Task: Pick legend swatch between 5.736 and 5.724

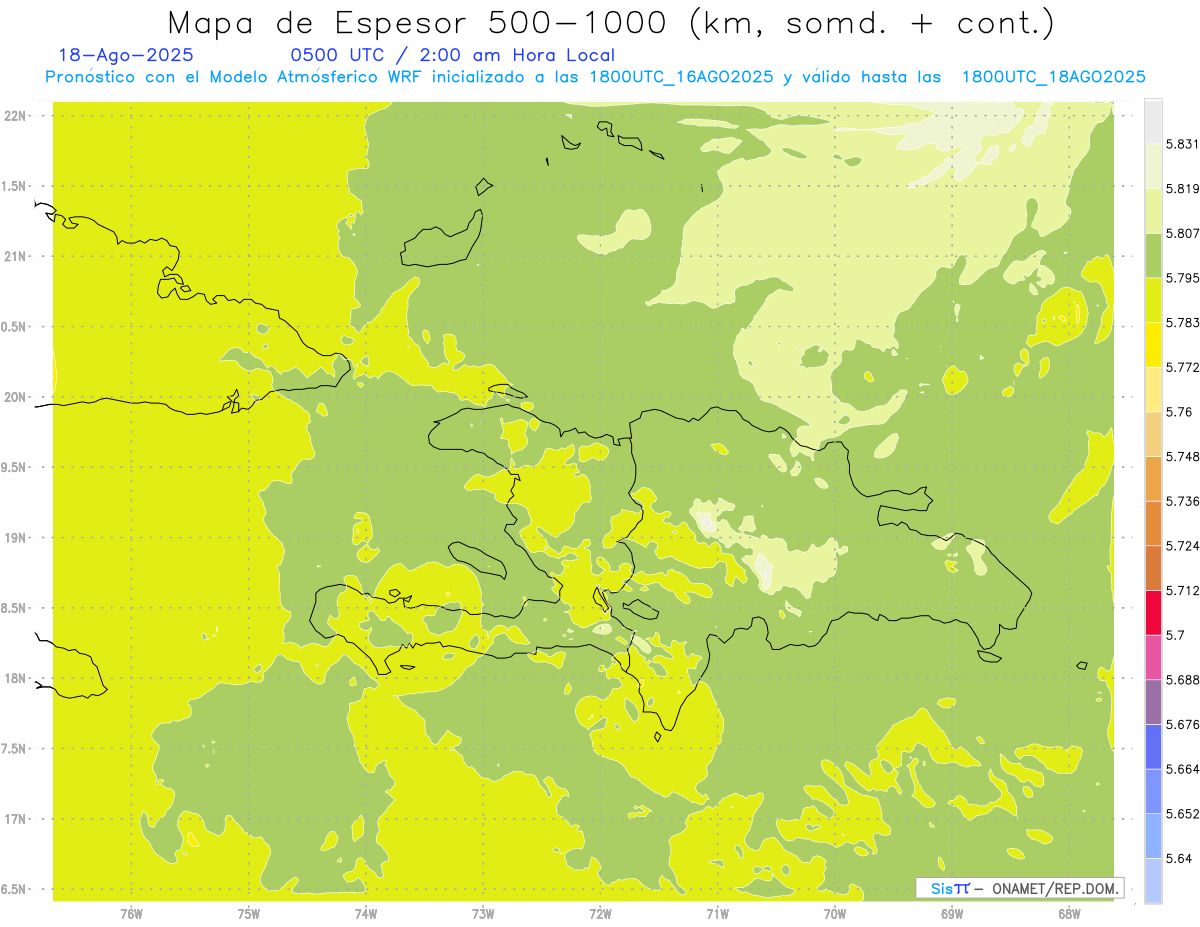Action: point(1153,523)
